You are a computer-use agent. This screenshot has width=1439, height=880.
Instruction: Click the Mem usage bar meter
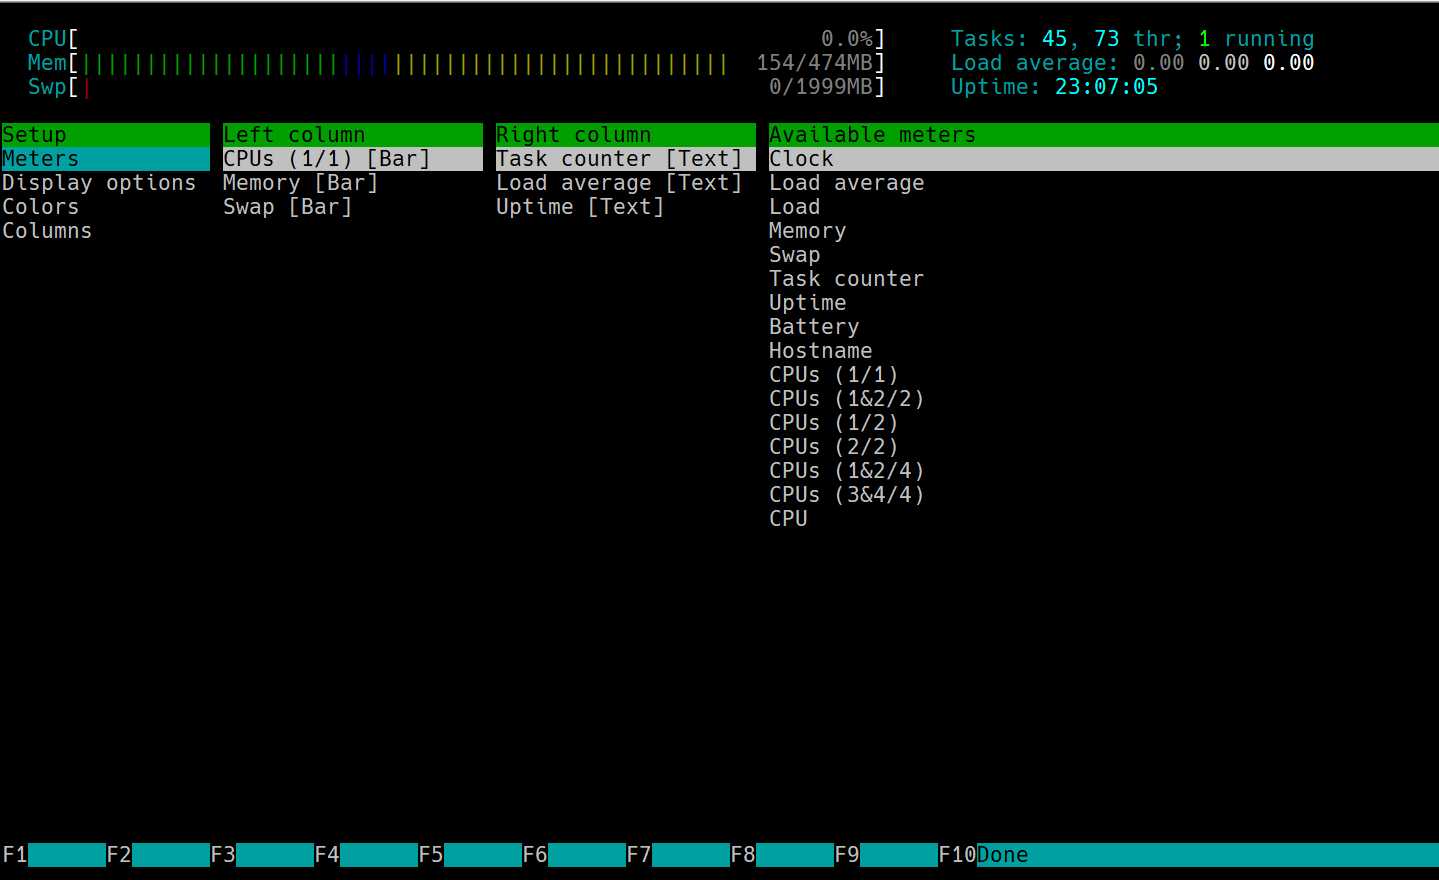pos(456,64)
